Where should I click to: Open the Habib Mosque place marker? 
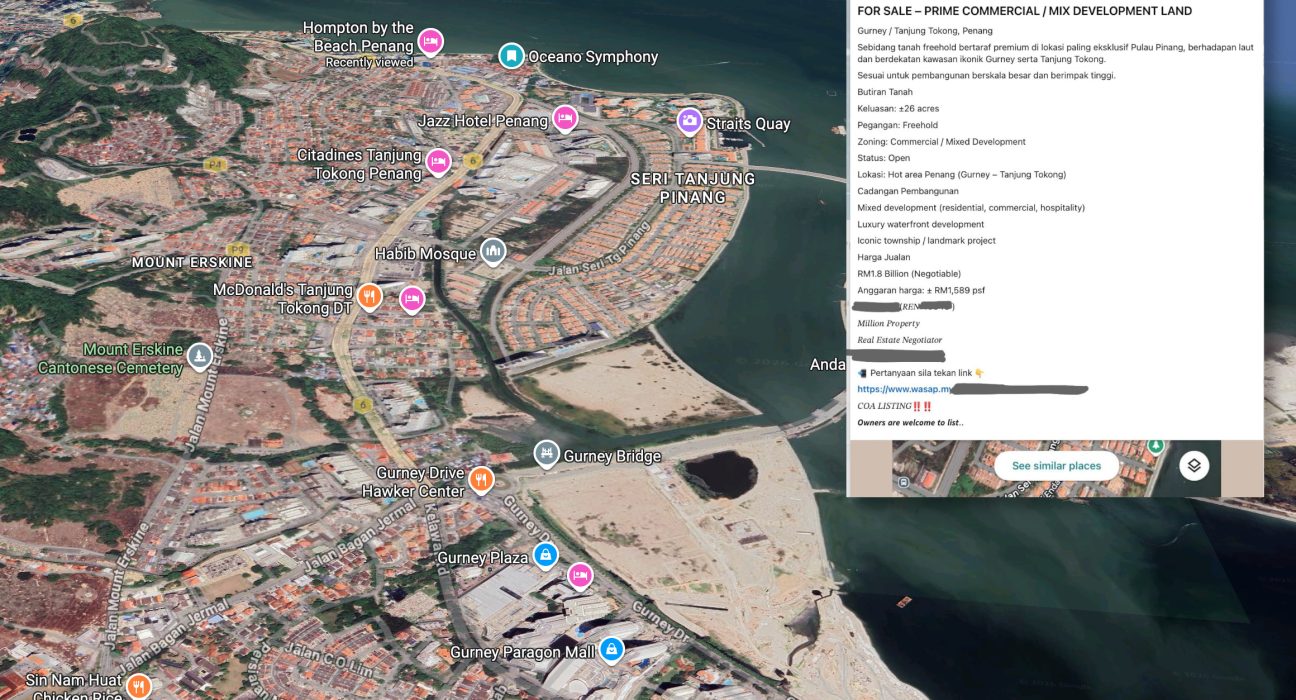[x=492, y=252]
